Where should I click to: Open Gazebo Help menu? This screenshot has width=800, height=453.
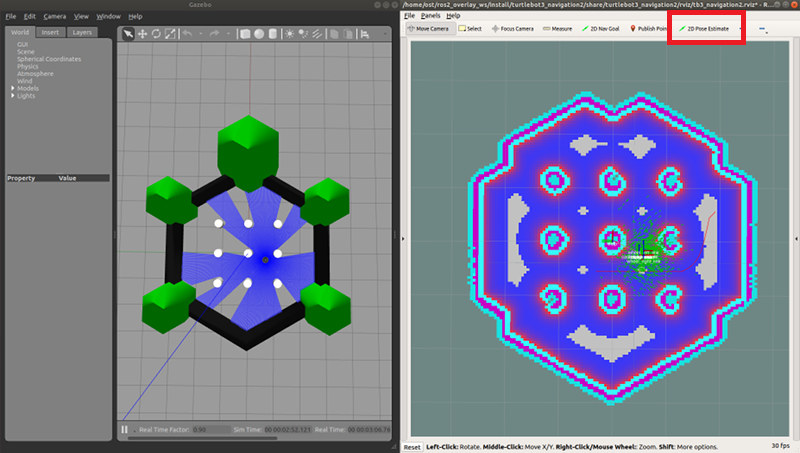pos(135,16)
